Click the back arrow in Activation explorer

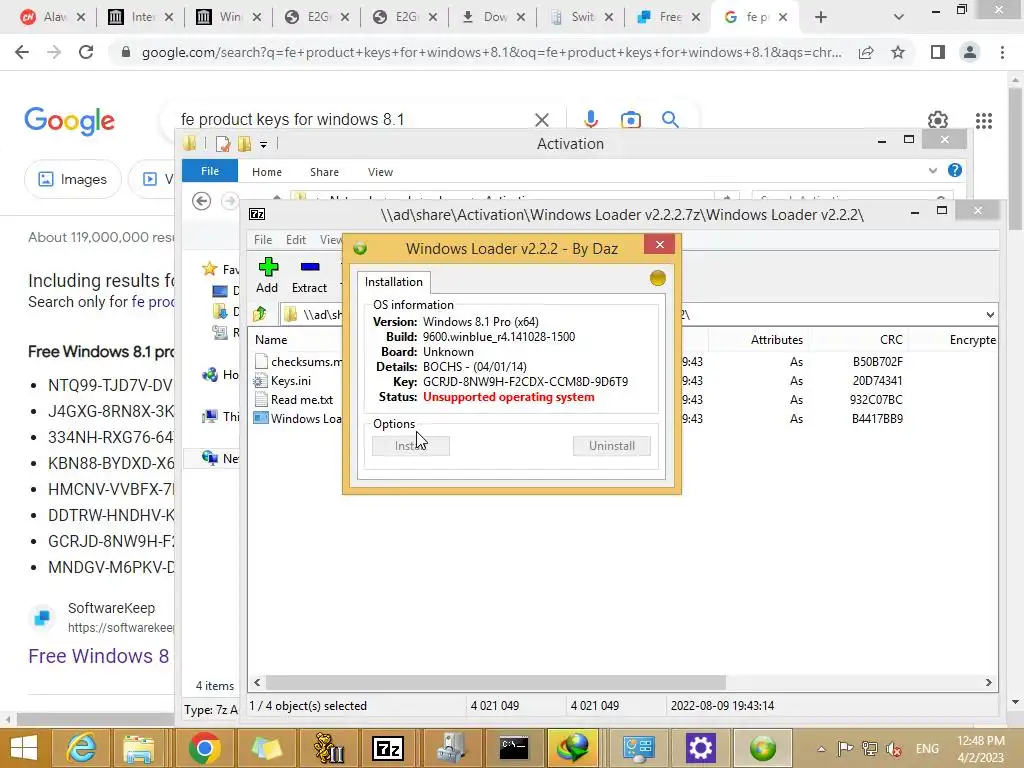click(x=201, y=201)
